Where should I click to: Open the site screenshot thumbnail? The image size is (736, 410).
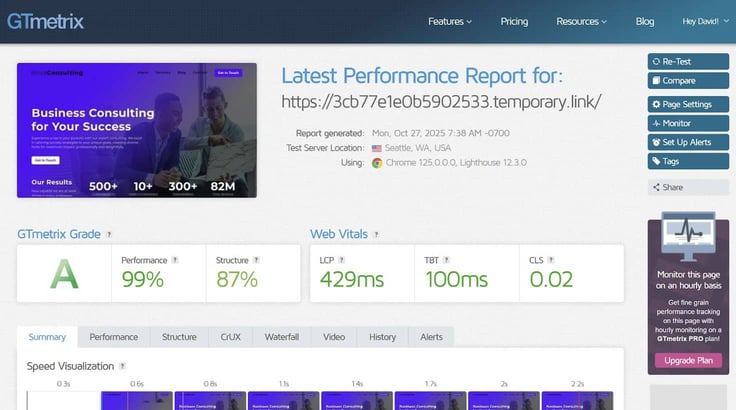[x=137, y=130]
